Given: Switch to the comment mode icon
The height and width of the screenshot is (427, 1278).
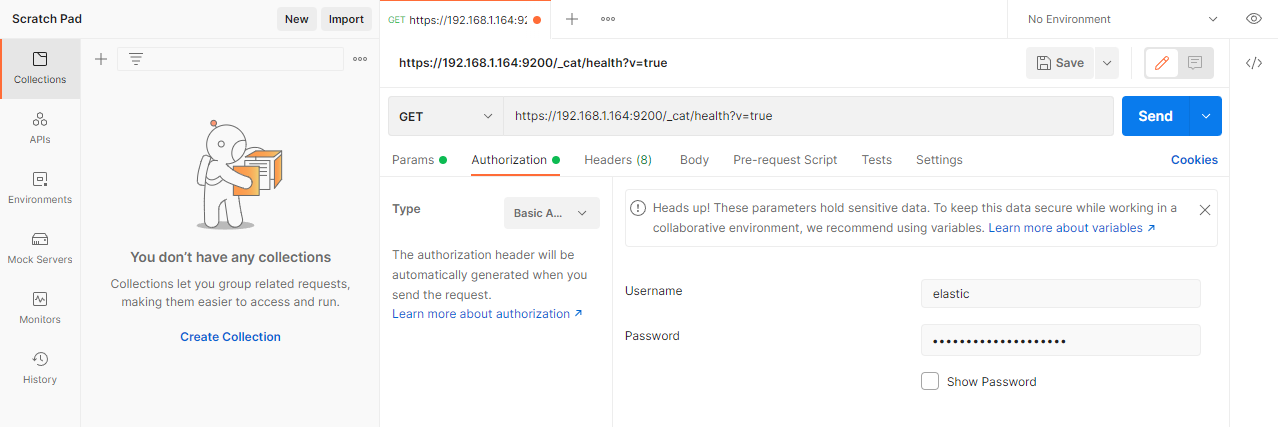Looking at the screenshot, I should tap(1194, 63).
